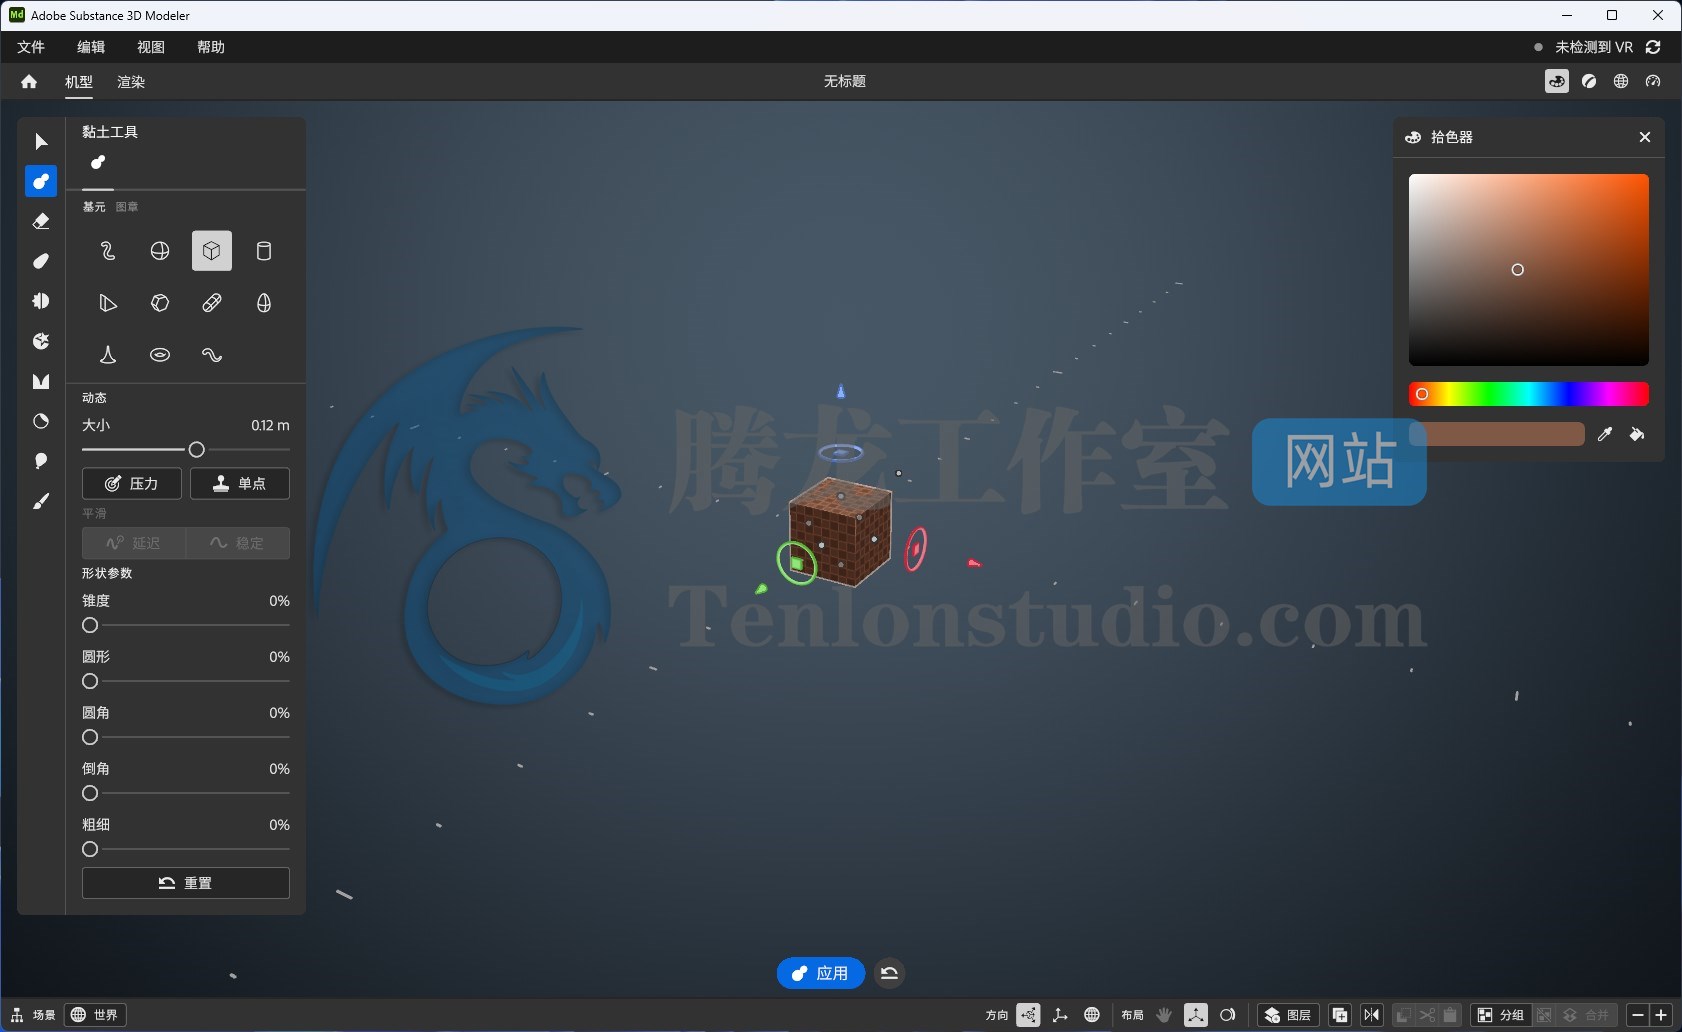Toggle the 压力 pressure option
Image resolution: width=1682 pixels, height=1032 pixels.
coord(132,483)
